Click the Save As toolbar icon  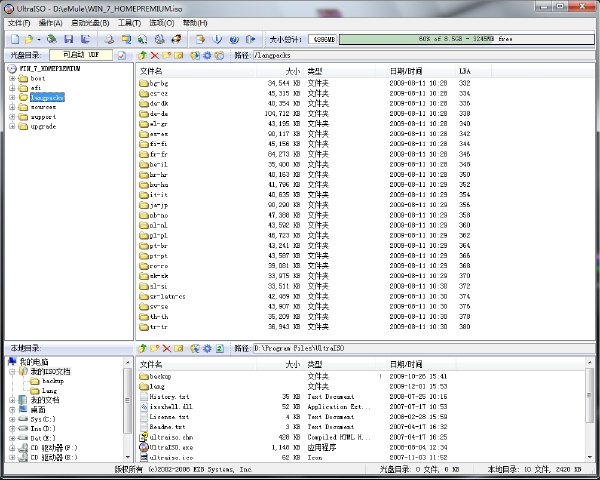click(x=85, y=39)
